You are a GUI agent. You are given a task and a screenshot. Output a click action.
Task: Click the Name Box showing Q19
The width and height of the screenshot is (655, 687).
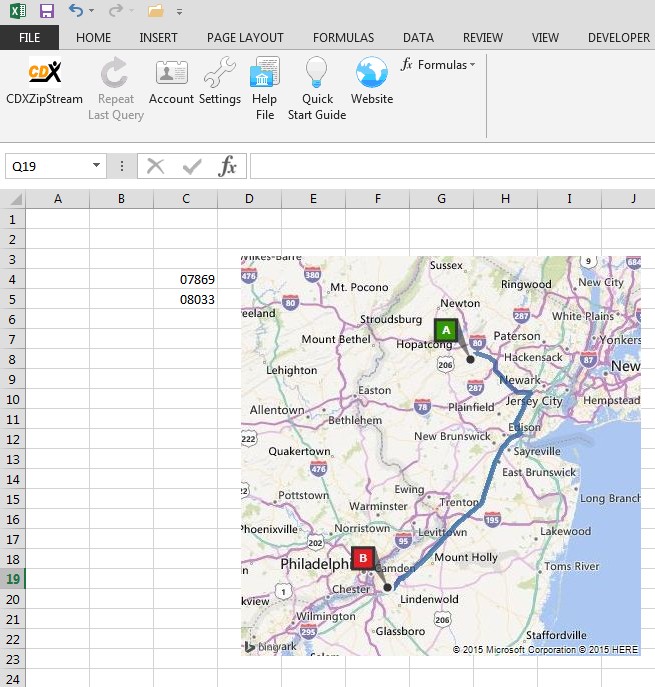click(48, 166)
